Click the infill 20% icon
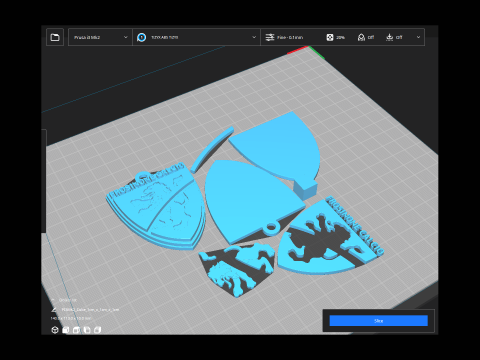The width and height of the screenshot is (480, 360). pyautogui.click(x=329, y=37)
